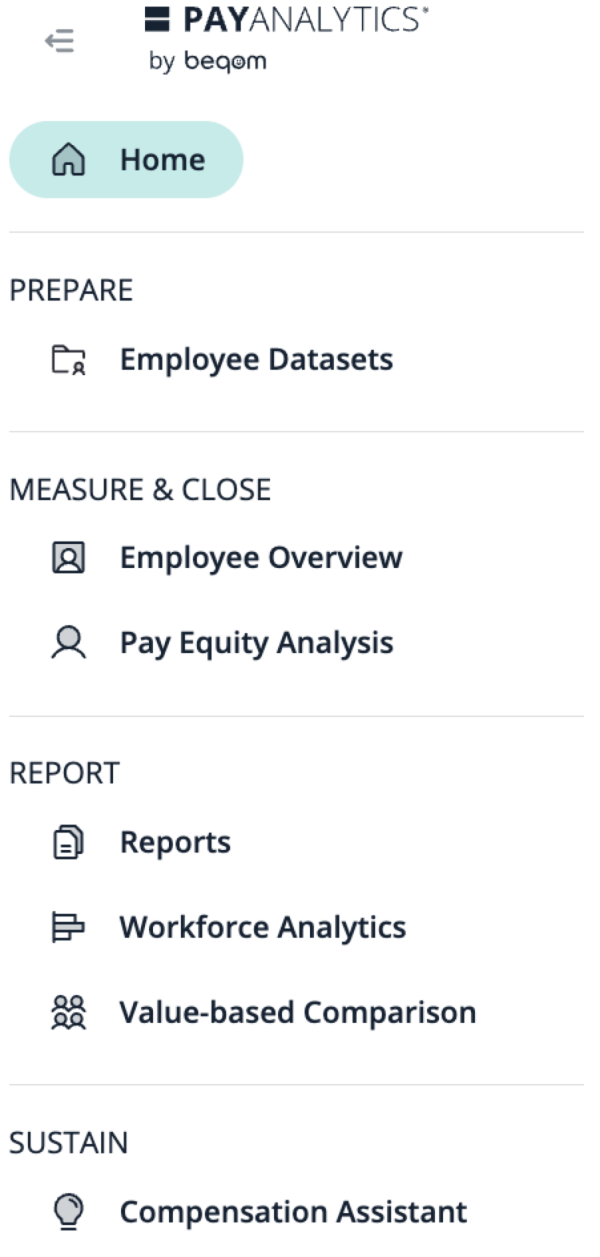This screenshot has height=1257, width=600.
Task: Click the Value-based Comparison people icon
Action: [68, 1013]
